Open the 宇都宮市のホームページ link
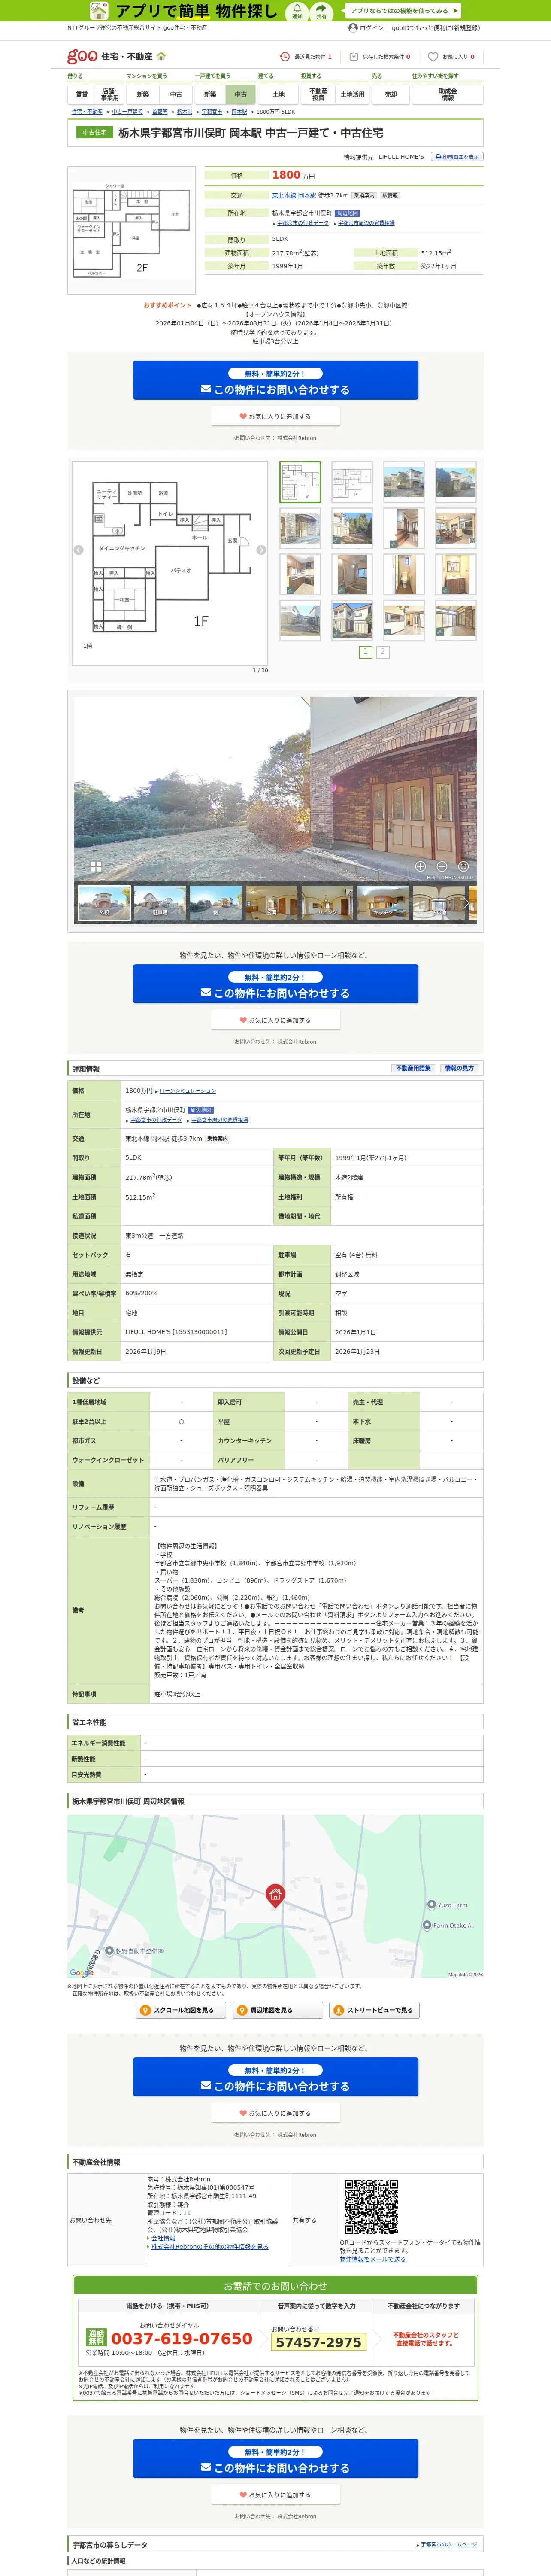Viewport: 551px width, 2576px height. tap(449, 2544)
